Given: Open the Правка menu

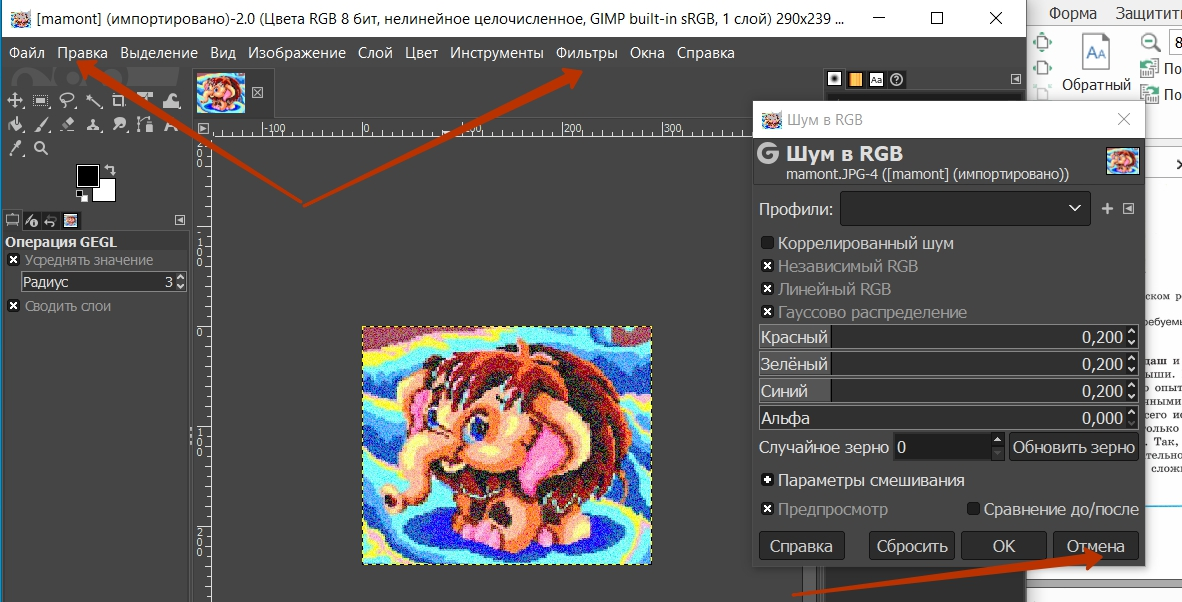Looking at the screenshot, I should coord(82,53).
